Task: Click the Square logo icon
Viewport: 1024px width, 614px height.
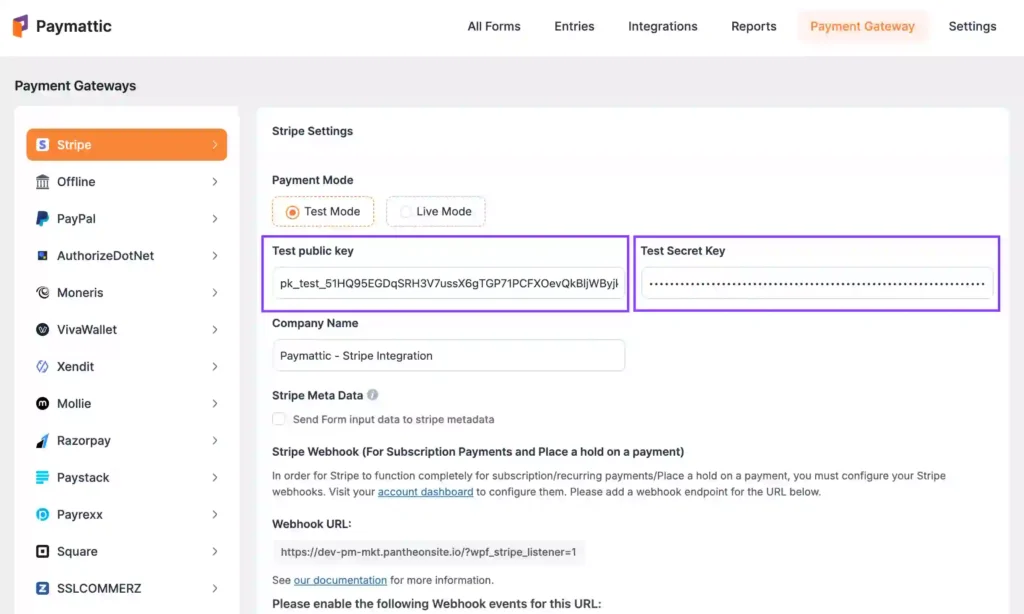Action: coord(42,551)
